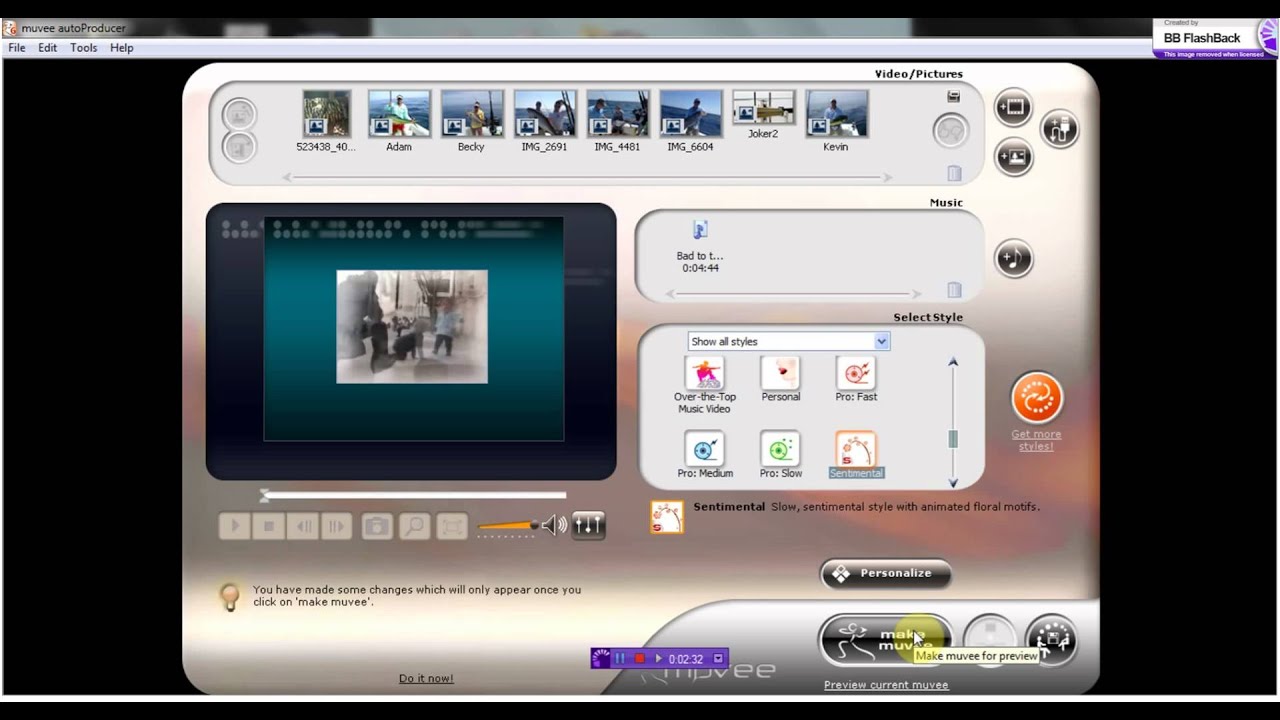Click the Do it now! link
The image size is (1280, 720).
426,678
